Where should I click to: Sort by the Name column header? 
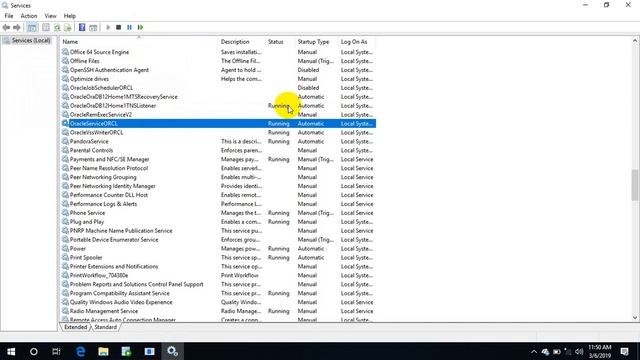[x=139, y=42]
